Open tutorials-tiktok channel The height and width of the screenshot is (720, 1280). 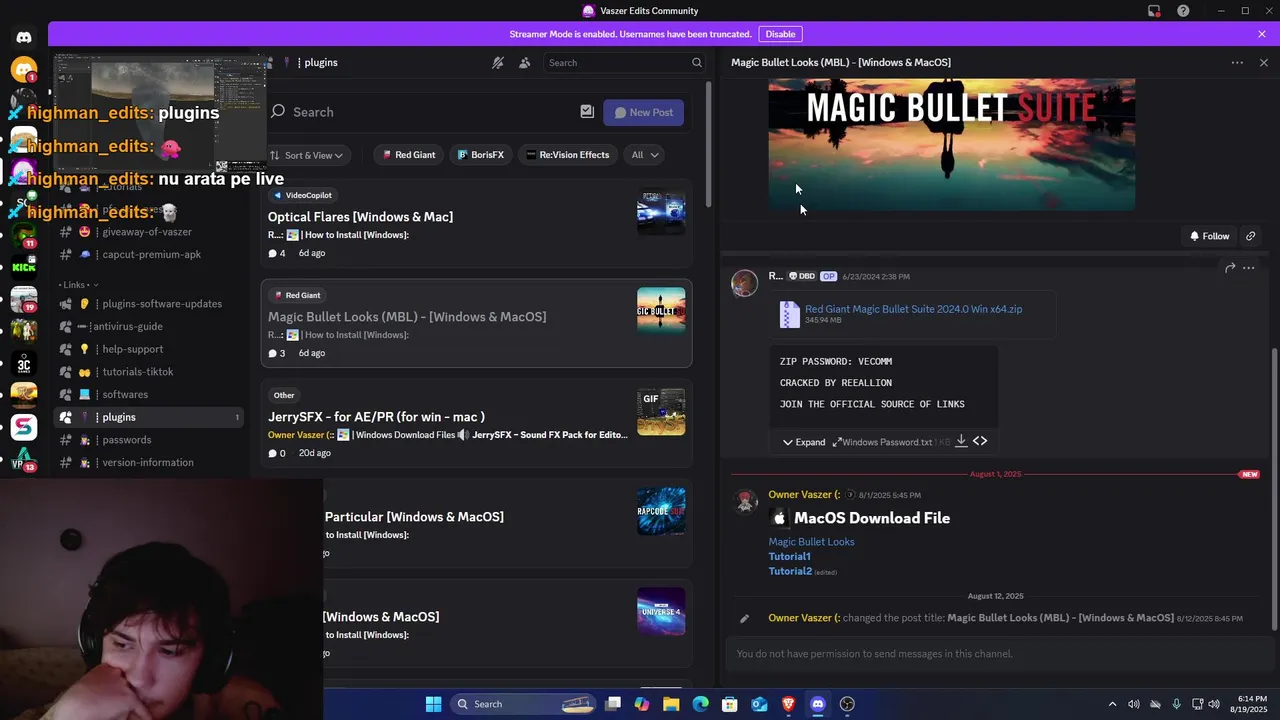(x=148, y=372)
